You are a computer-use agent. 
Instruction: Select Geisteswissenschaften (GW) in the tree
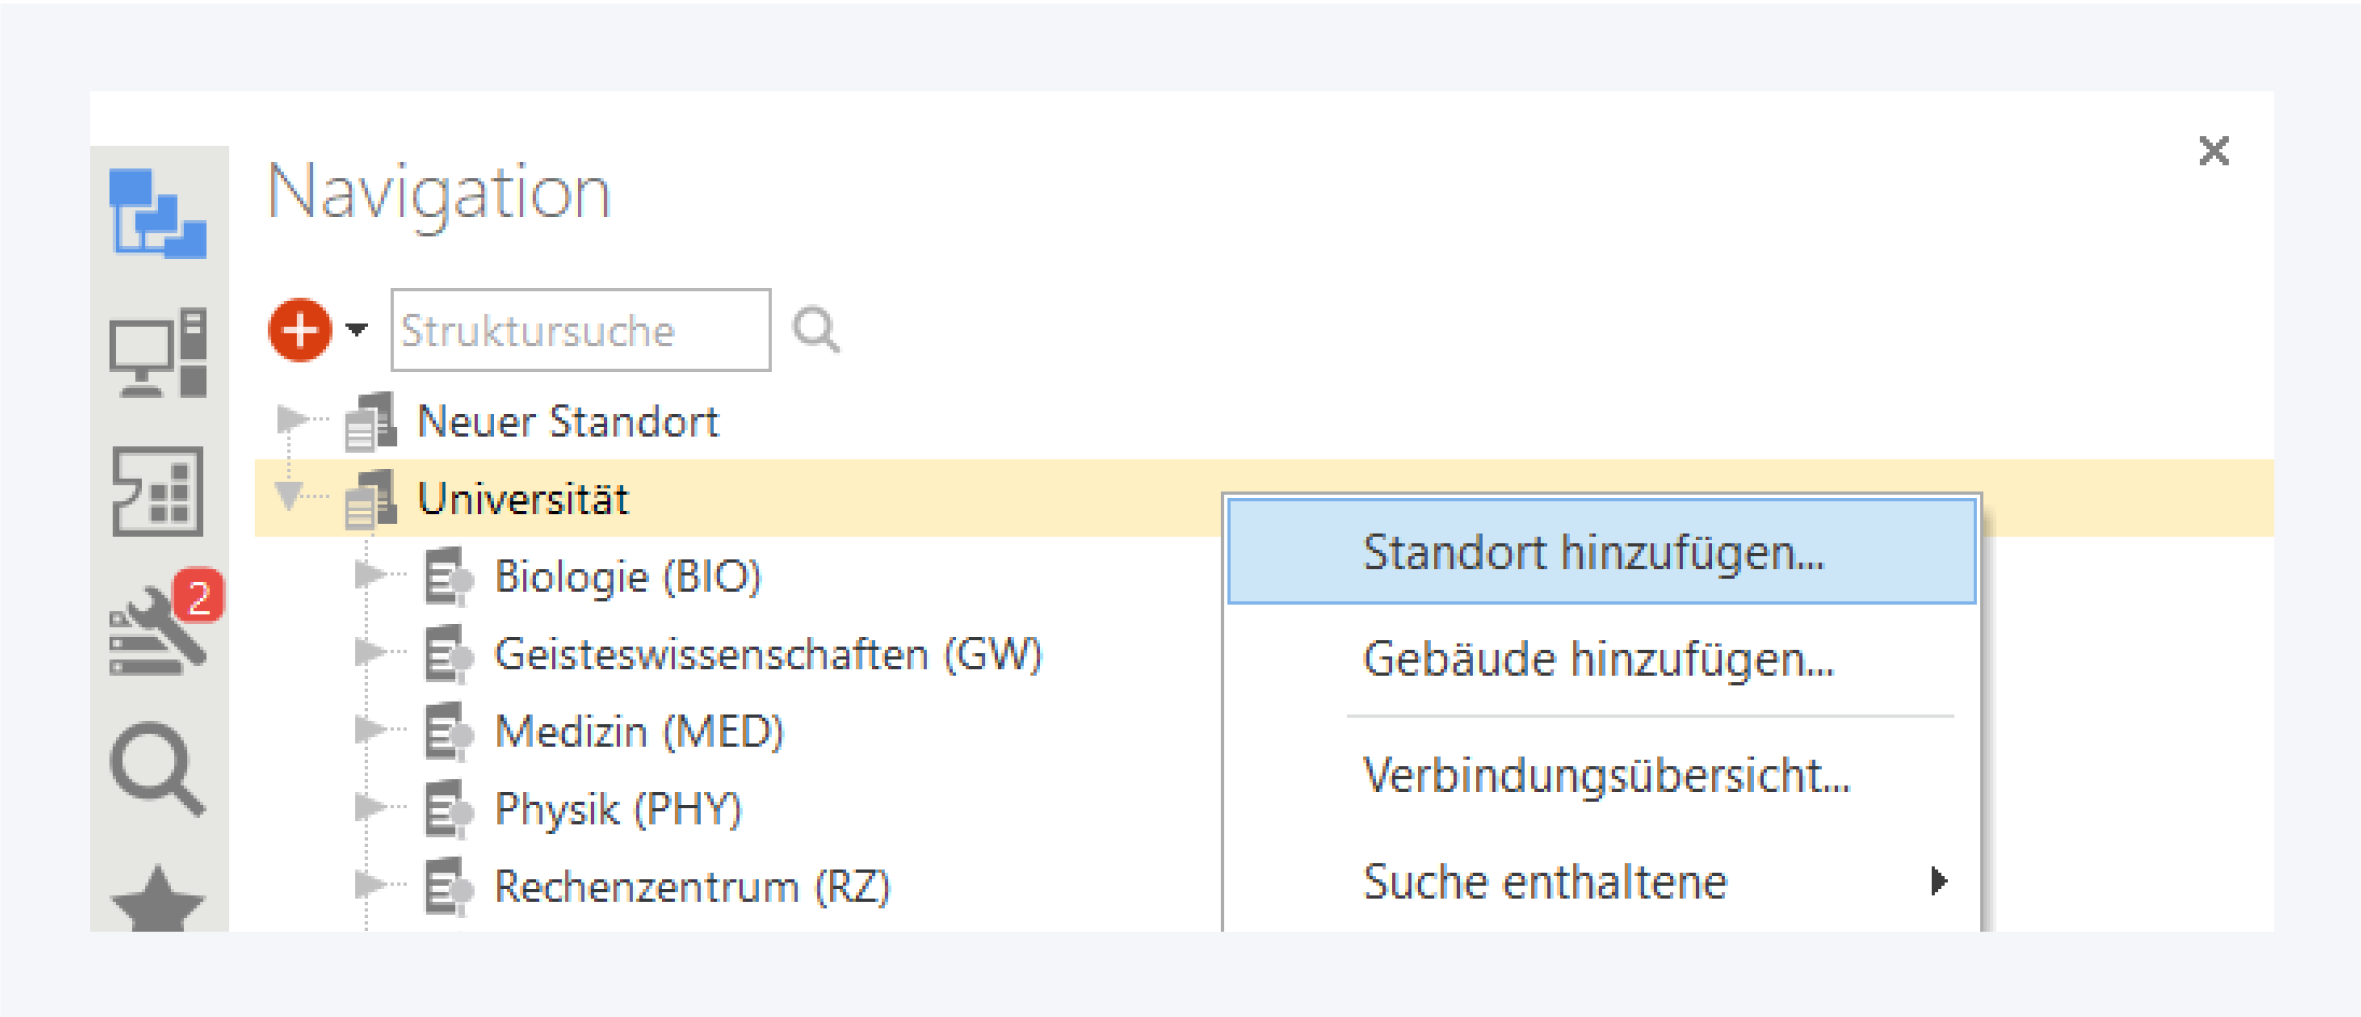(768, 655)
